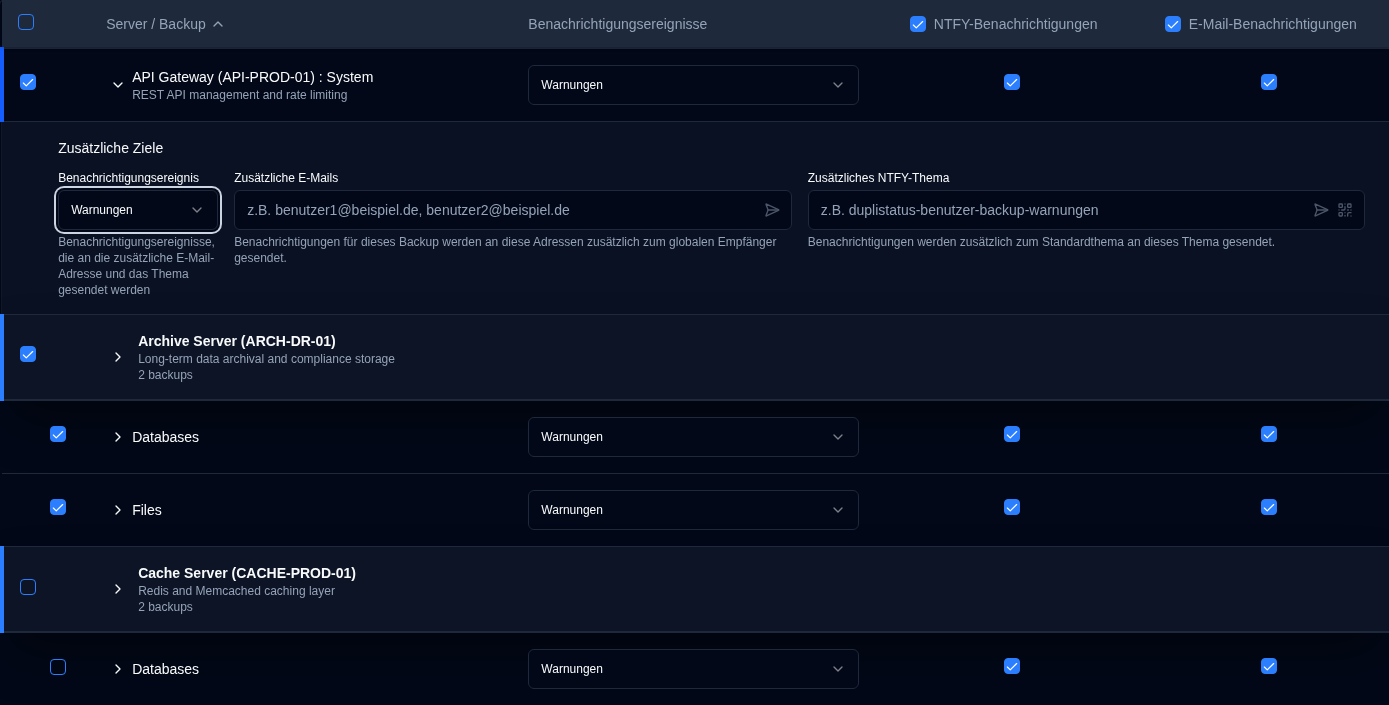The image size is (1389, 705).
Task: Click Benachrichtigungsereignisse column header
Action: pyautogui.click(x=617, y=24)
